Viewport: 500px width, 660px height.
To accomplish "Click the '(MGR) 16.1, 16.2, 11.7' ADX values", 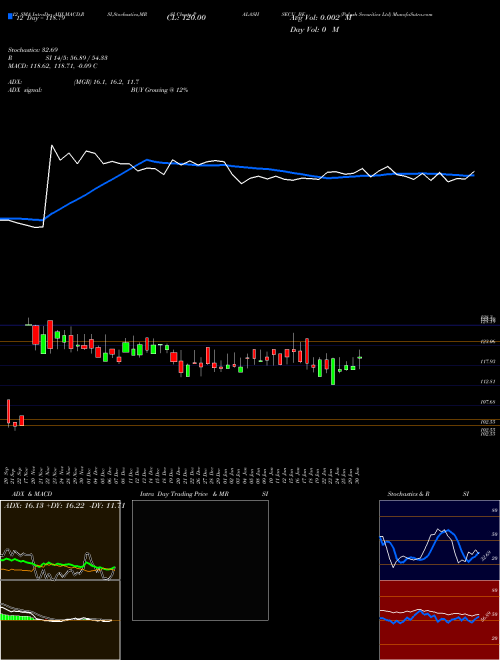I will click(106, 82).
